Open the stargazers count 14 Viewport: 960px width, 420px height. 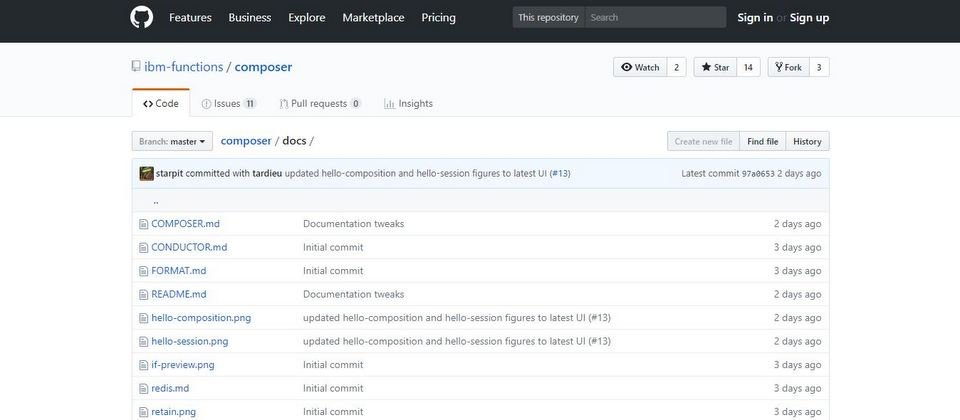click(748, 67)
